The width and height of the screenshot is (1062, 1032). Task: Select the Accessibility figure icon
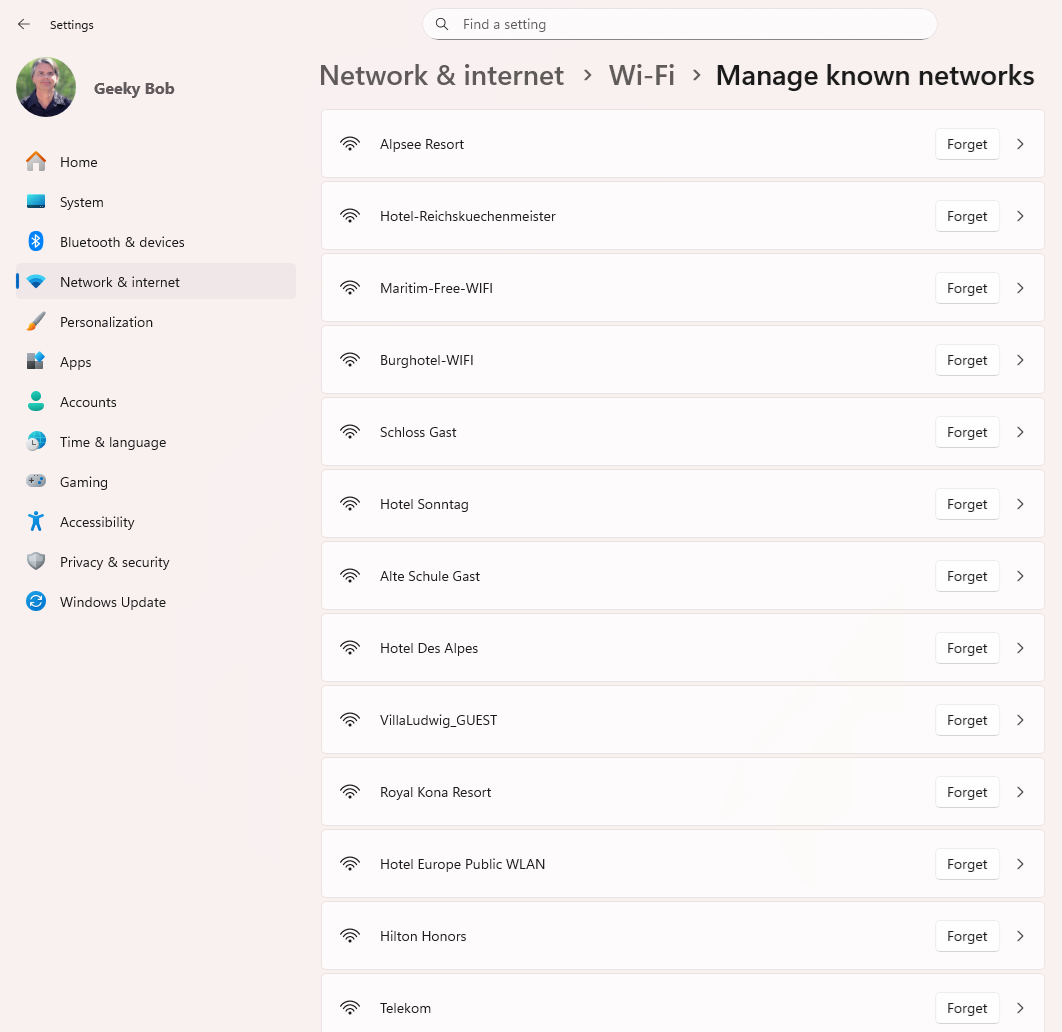click(36, 522)
